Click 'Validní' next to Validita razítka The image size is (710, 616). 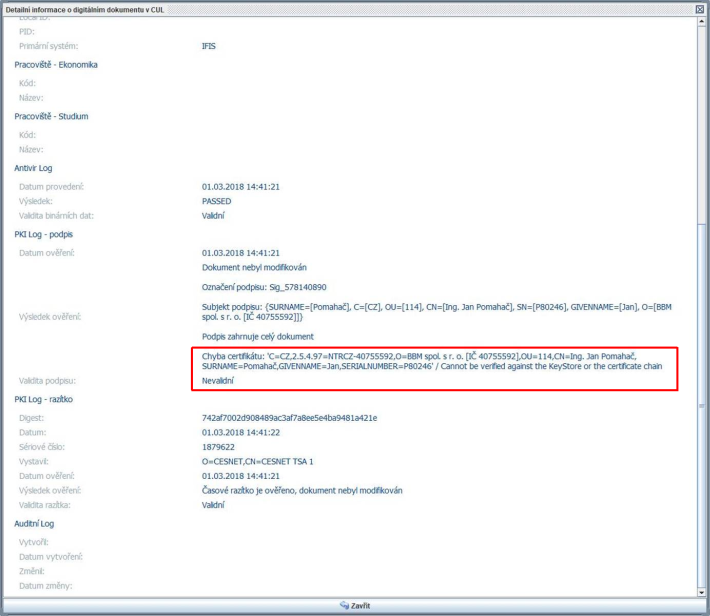pos(213,505)
